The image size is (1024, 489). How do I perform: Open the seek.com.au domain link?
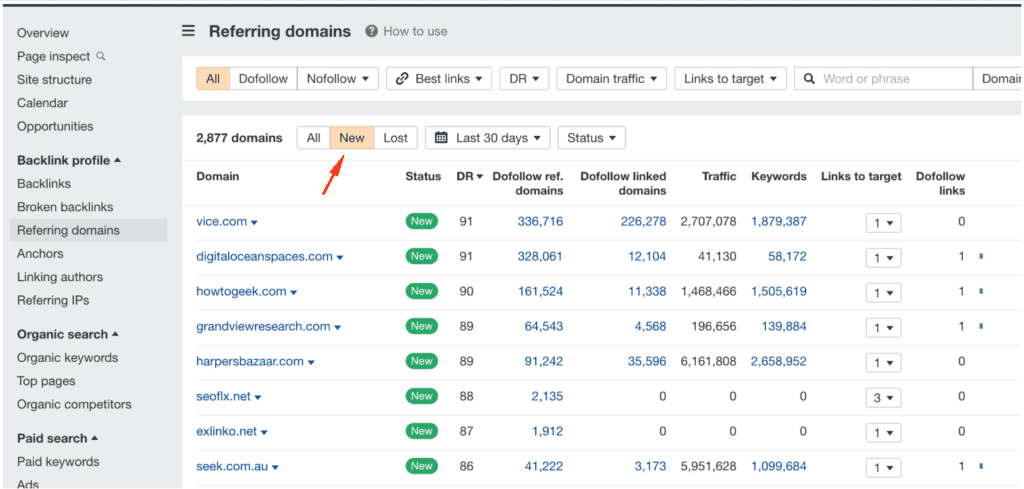pyautogui.click(x=232, y=467)
